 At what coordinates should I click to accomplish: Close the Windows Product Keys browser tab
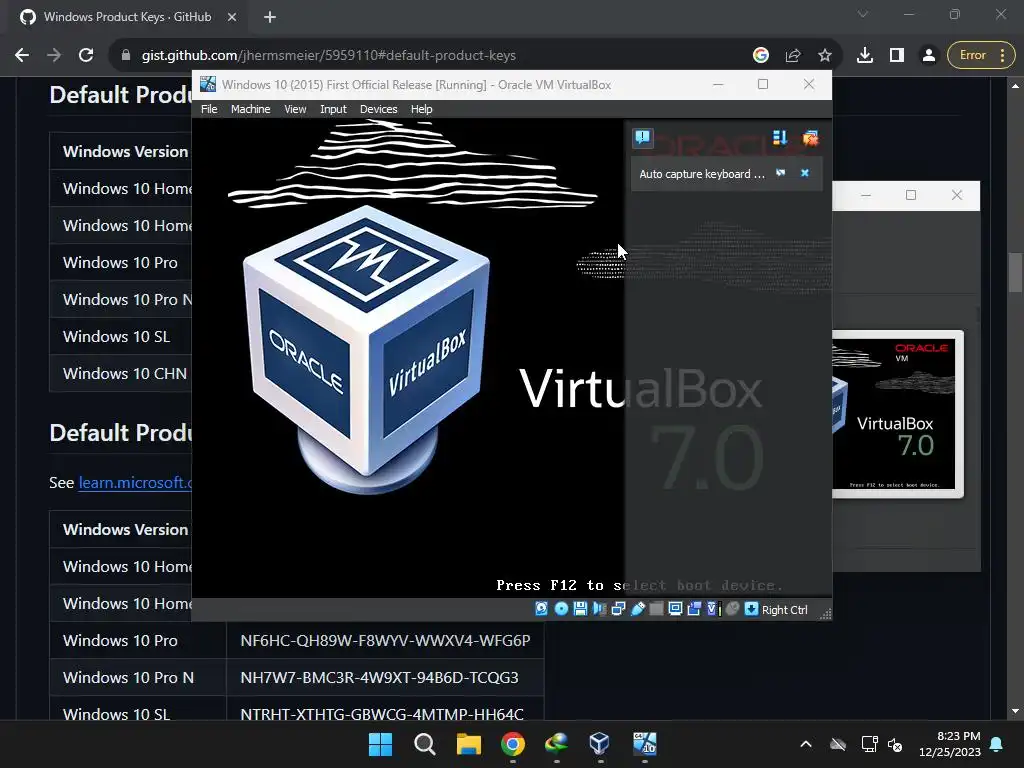click(x=232, y=17)
